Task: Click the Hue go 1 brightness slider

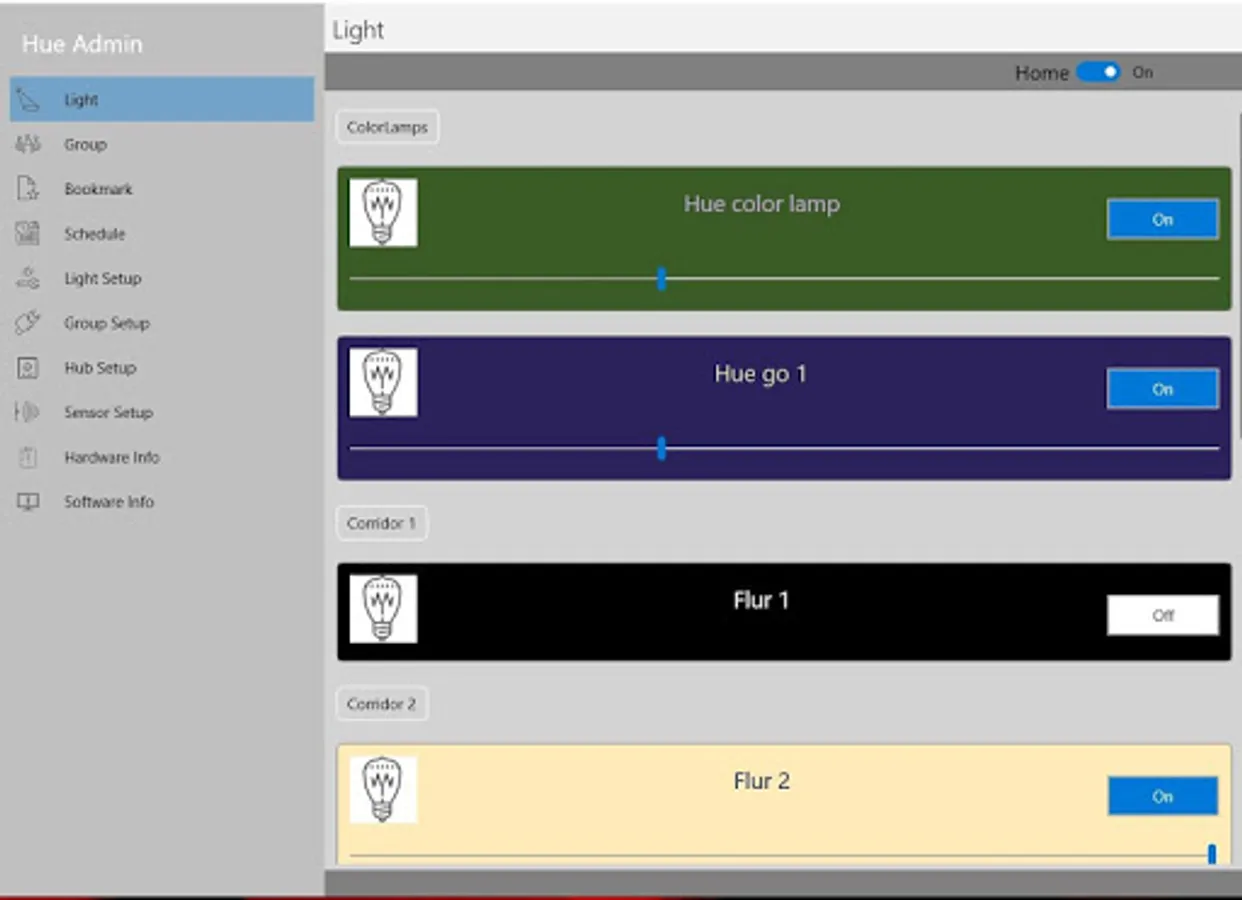Action: coord(784,448)
